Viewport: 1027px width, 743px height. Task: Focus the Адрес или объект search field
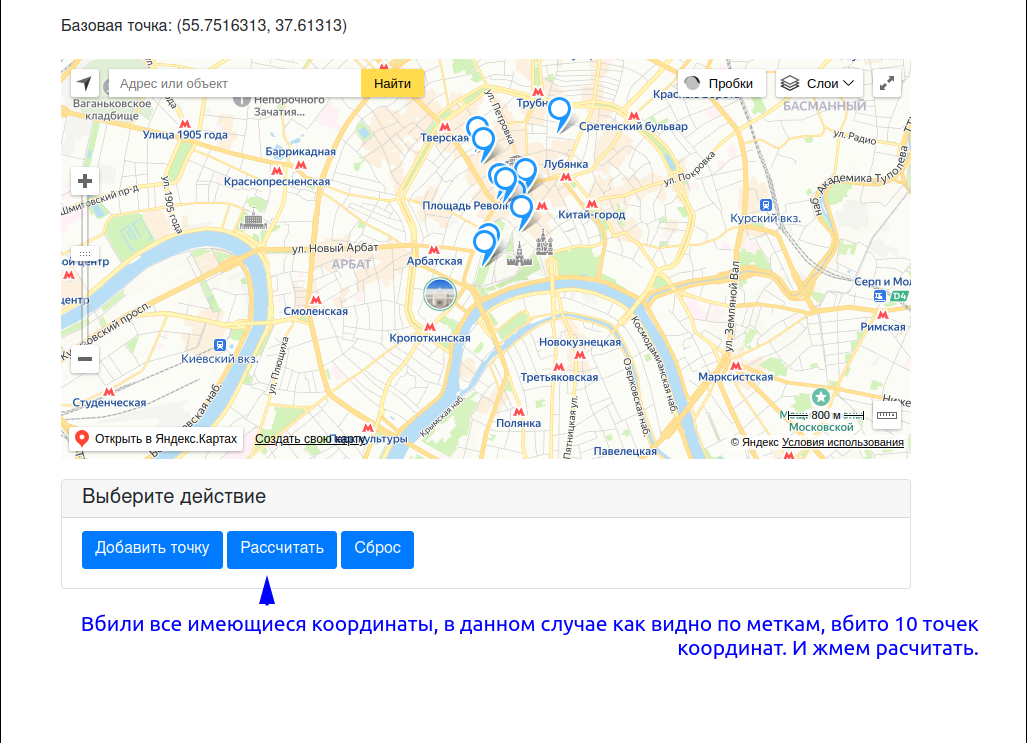pos(235,84)
